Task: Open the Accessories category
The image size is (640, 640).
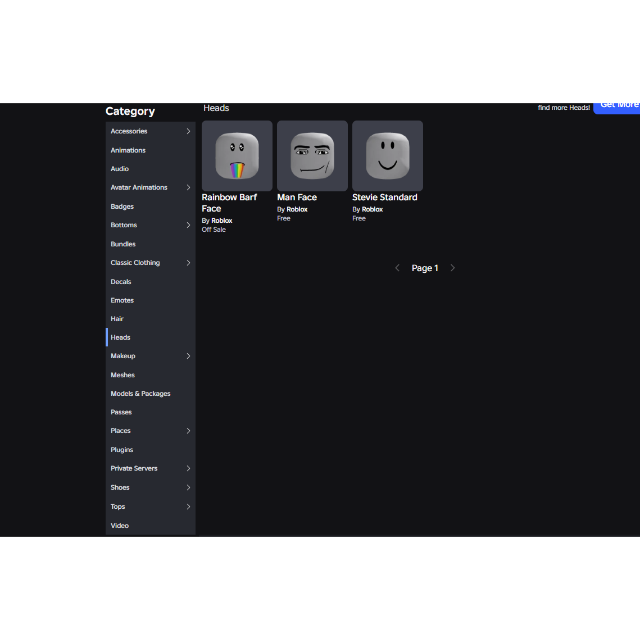Action: (151, 131)
